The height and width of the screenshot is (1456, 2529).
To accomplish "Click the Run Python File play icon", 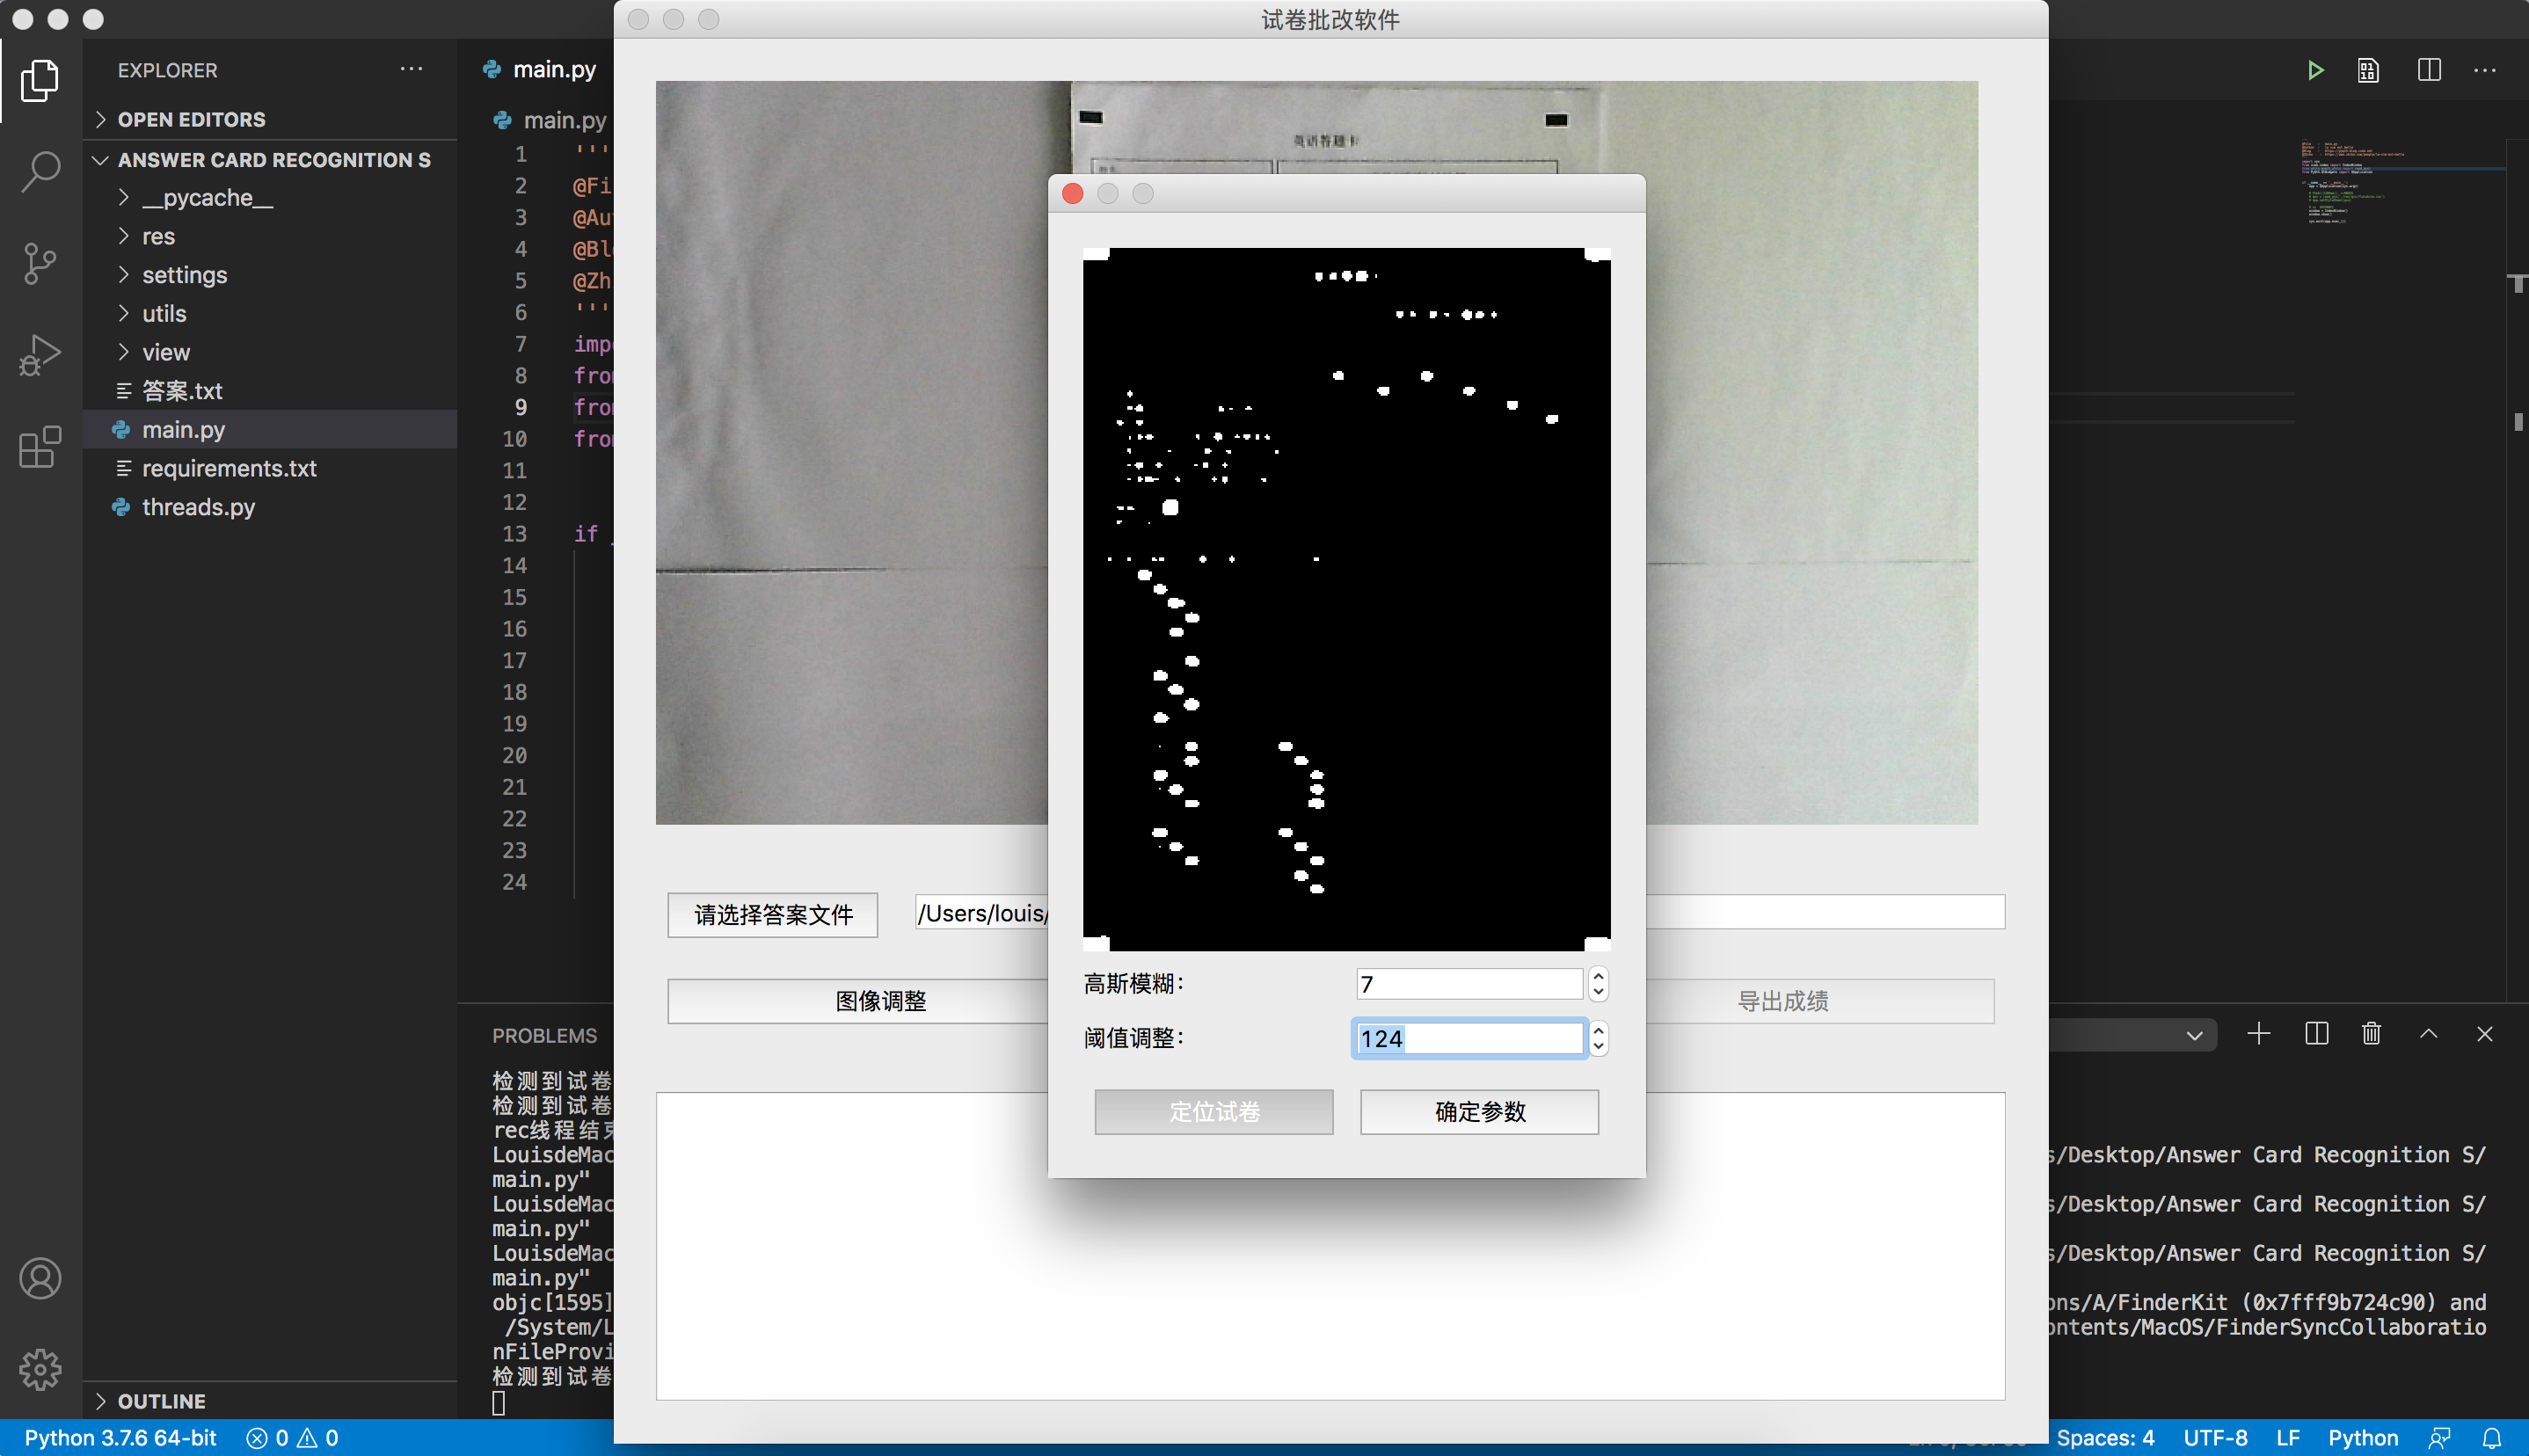I will pos(2315,70).
